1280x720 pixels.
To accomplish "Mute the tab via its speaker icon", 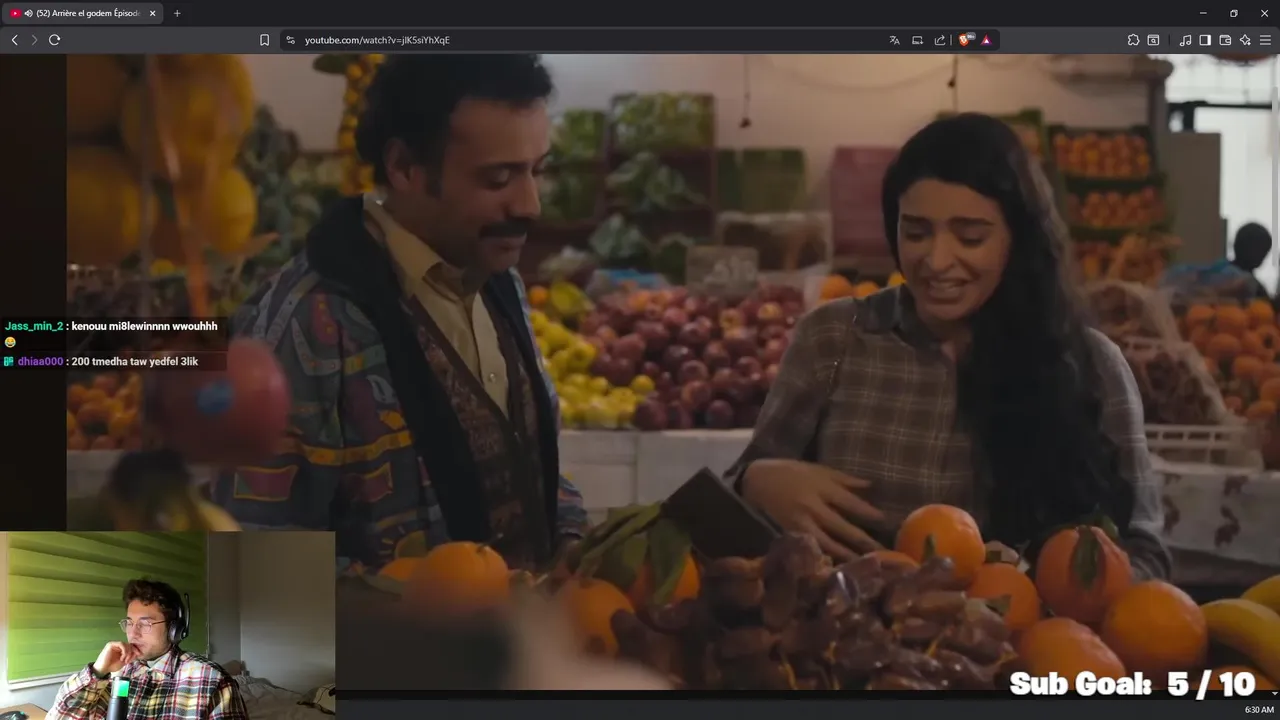I will click(28, 13).
